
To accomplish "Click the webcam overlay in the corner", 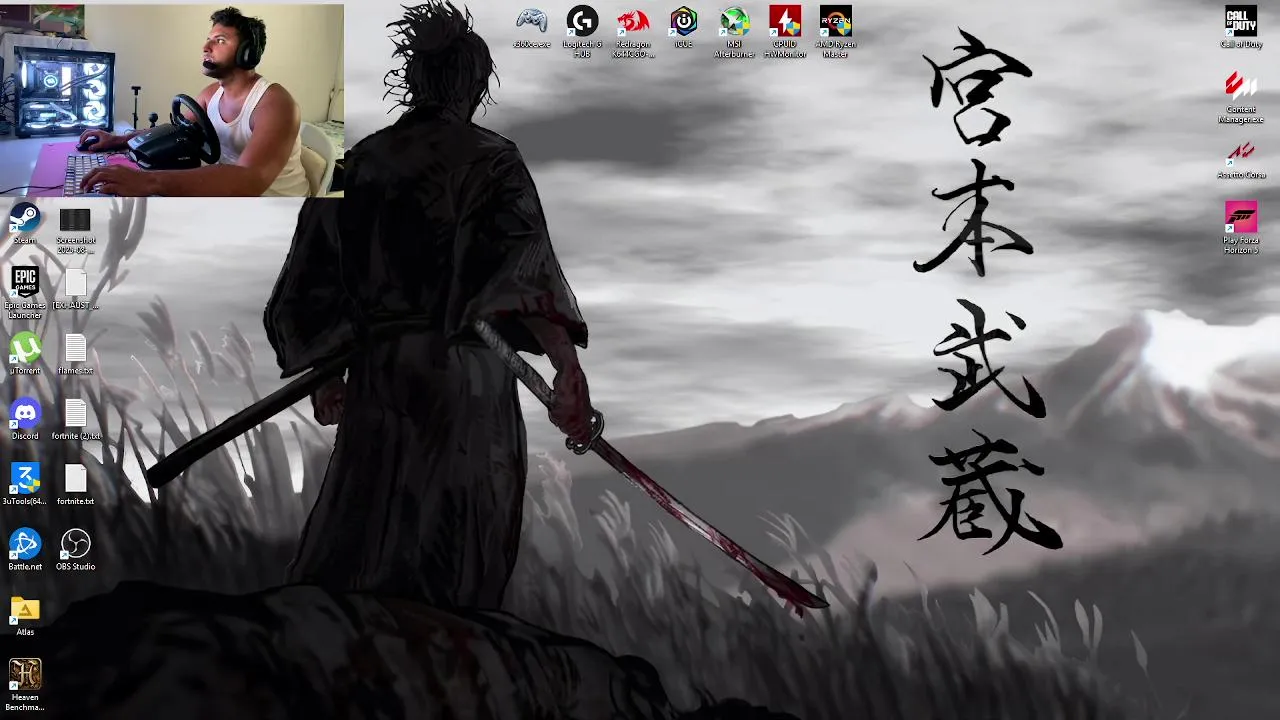I will 172,100.
